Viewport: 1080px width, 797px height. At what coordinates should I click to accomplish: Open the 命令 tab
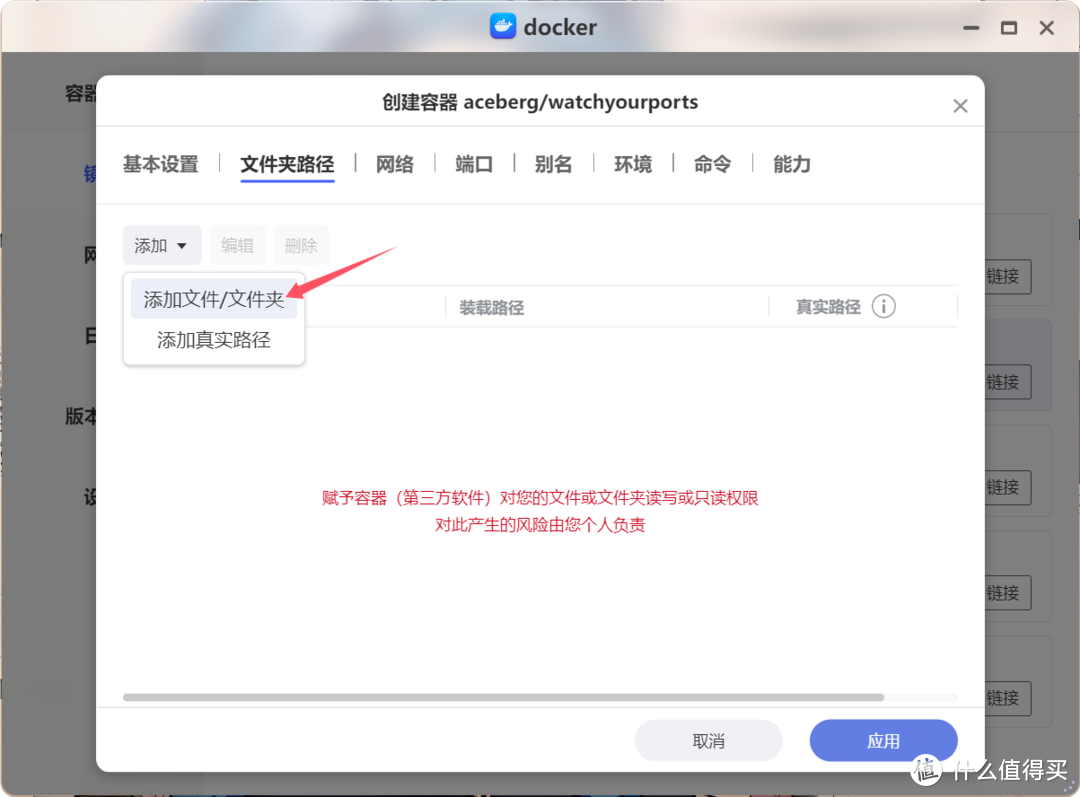pos(711,164)
